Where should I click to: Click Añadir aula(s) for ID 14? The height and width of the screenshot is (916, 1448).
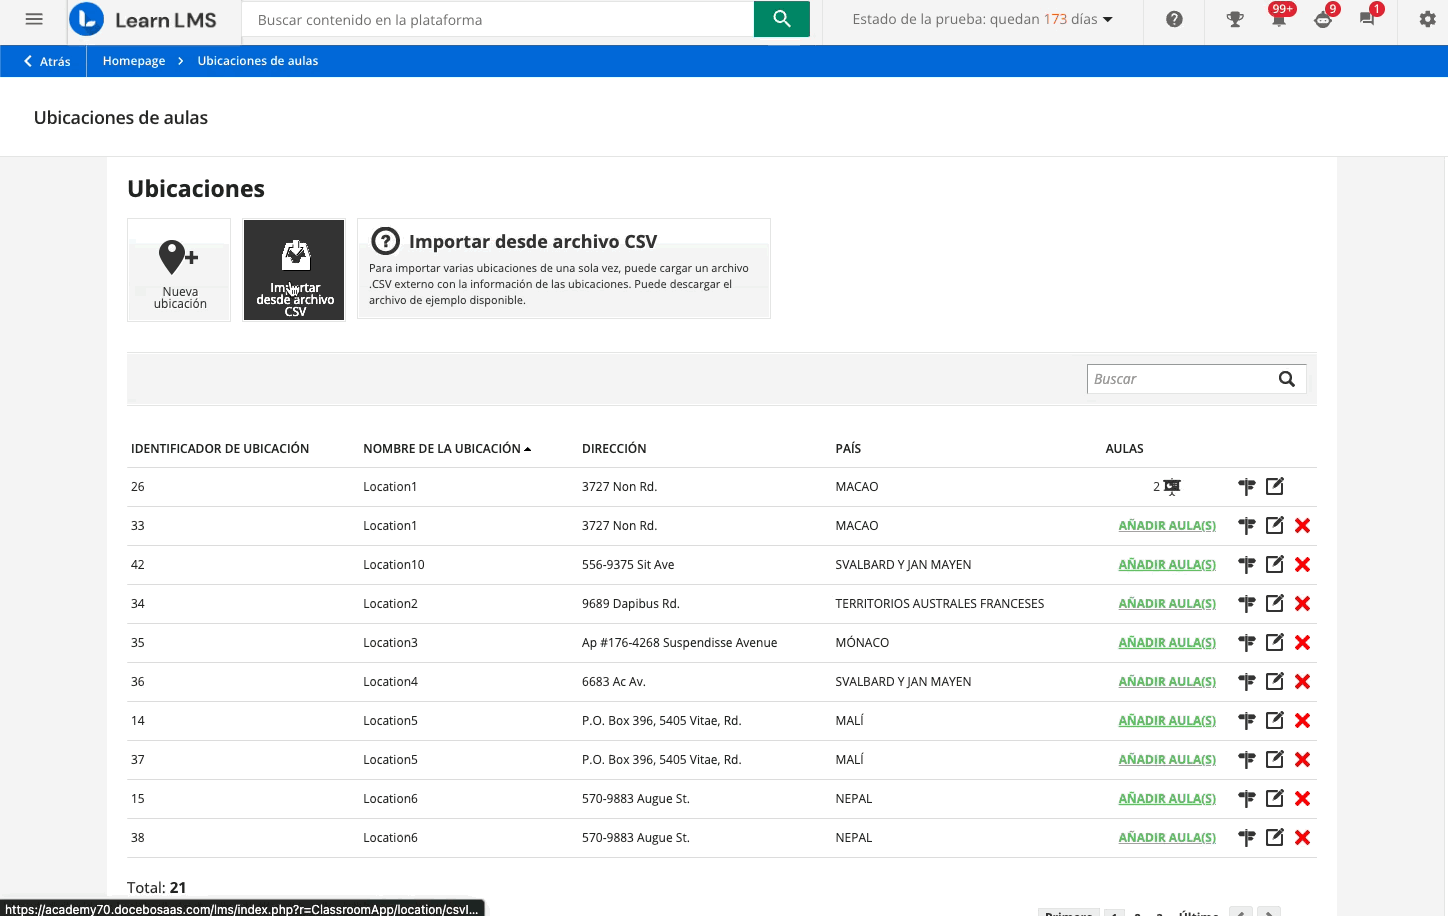(x=1167, y=721)
